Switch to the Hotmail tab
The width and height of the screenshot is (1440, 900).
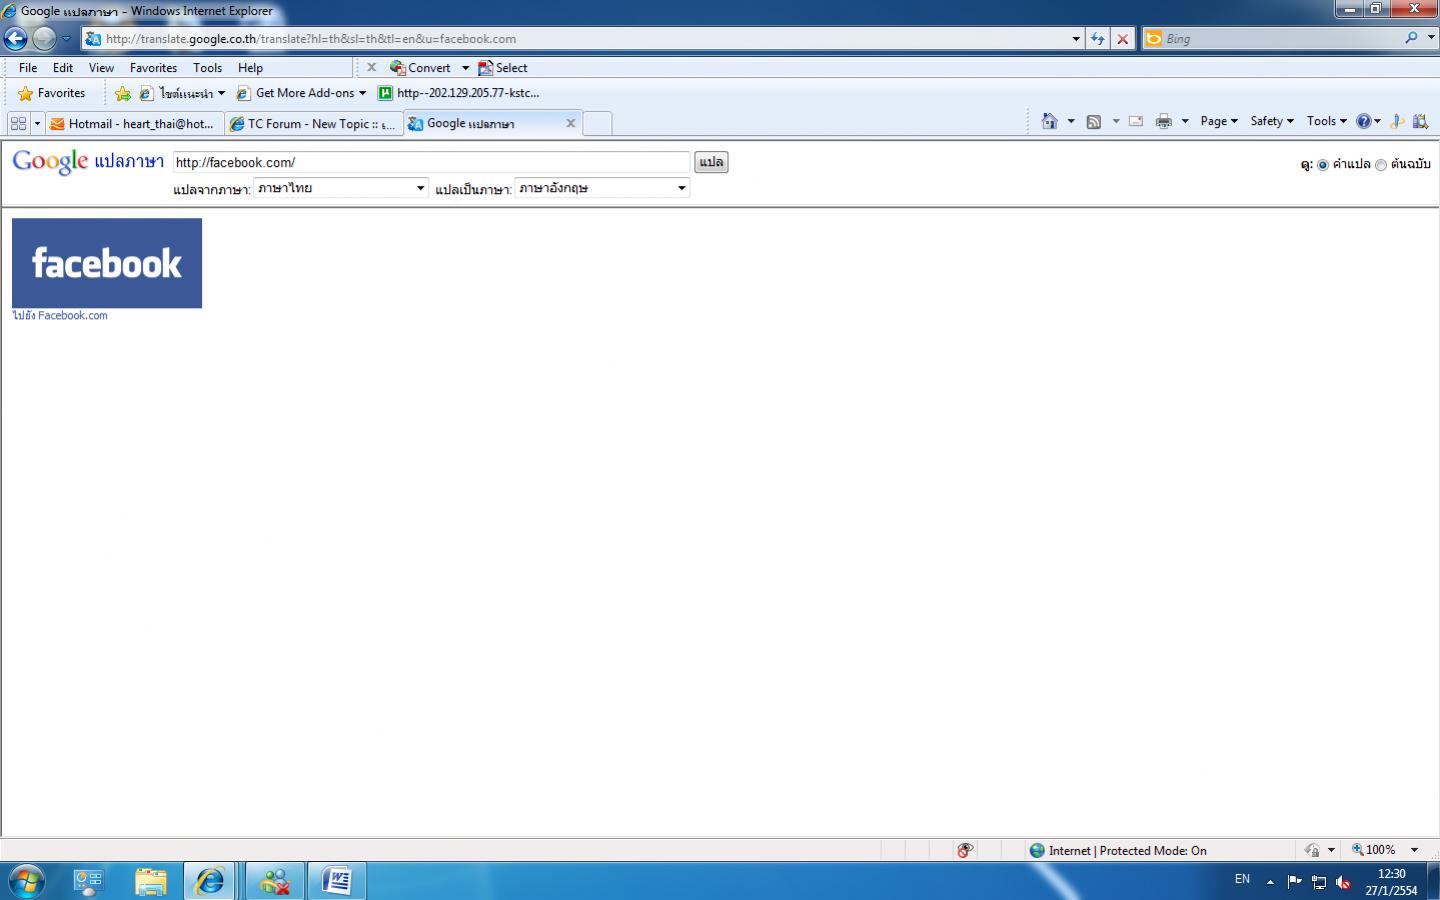coord(132,124)
